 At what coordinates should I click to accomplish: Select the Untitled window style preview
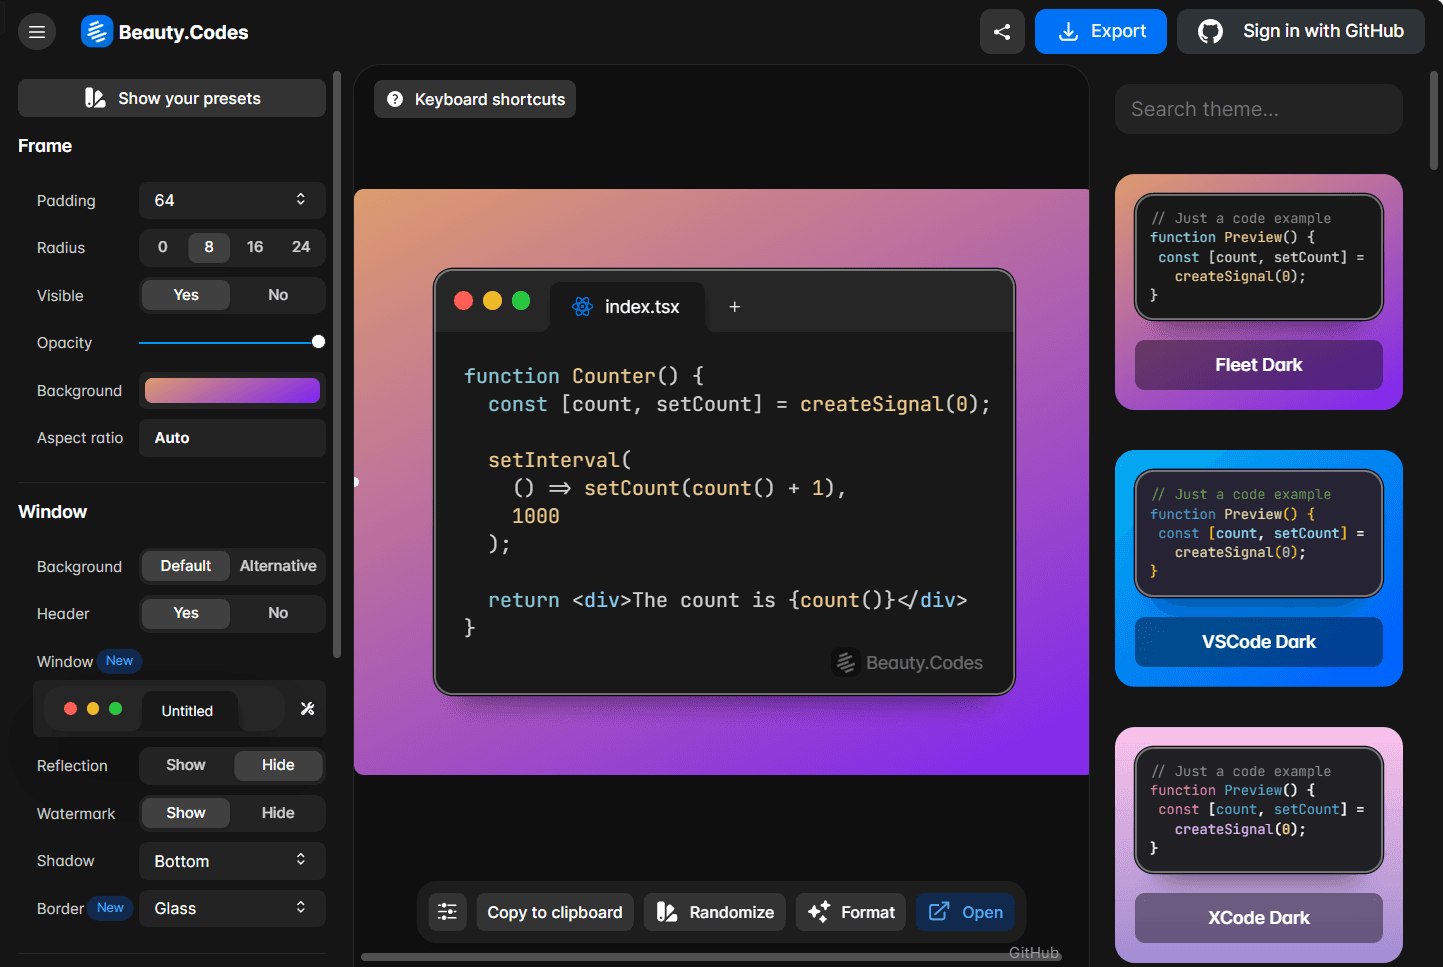(165, 709)
